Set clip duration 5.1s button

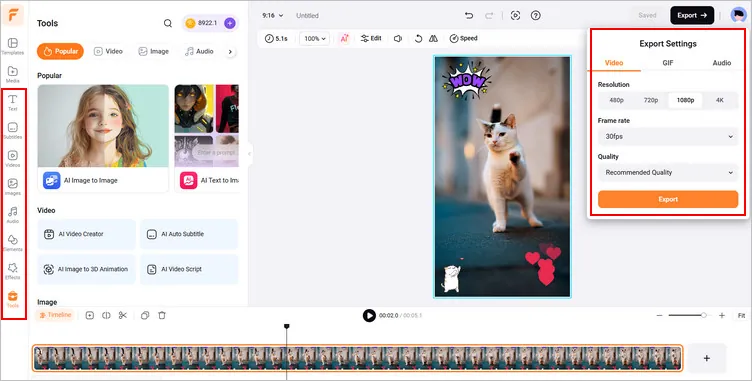tap(276, 38)
